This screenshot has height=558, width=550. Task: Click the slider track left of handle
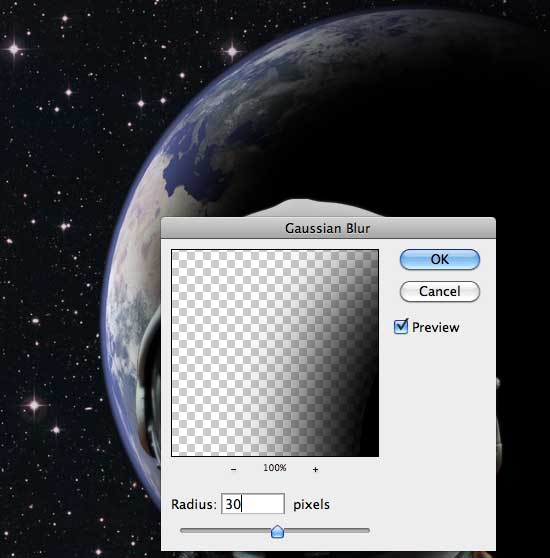[x=226, y=530]
